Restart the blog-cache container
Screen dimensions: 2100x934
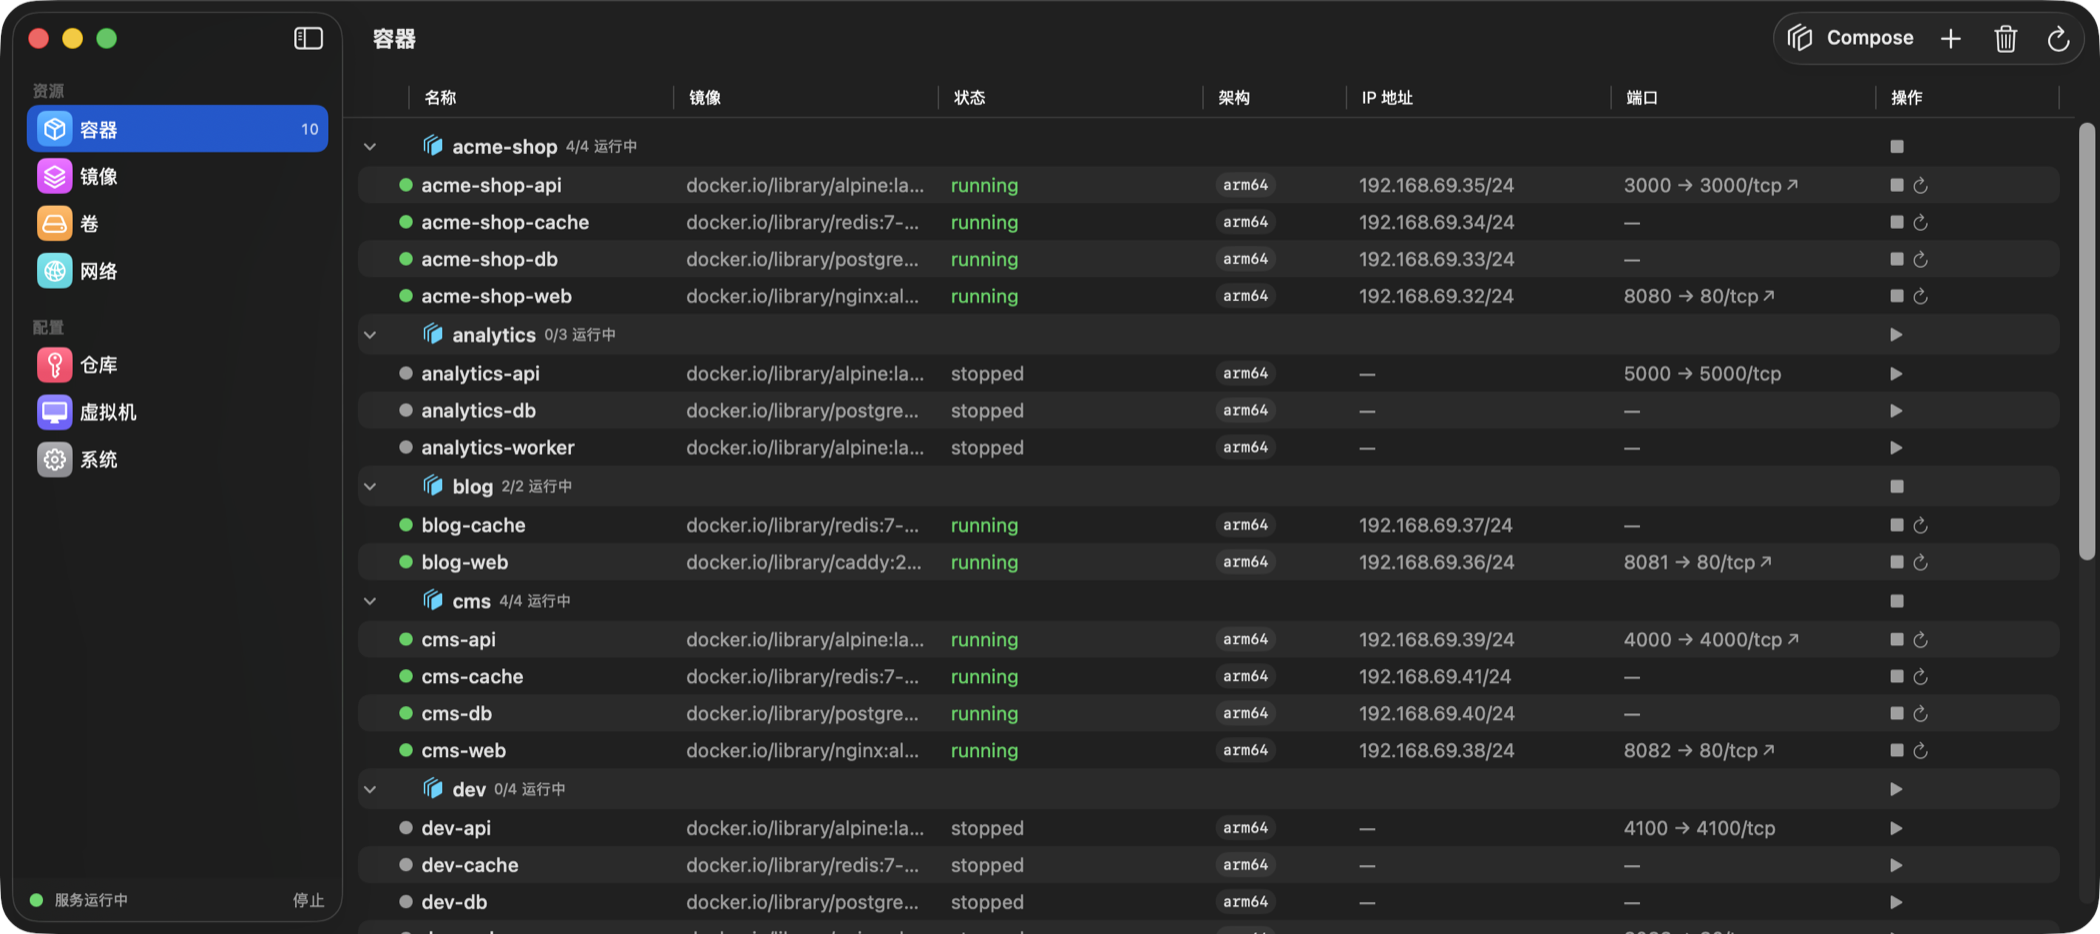click(1921, 525)
